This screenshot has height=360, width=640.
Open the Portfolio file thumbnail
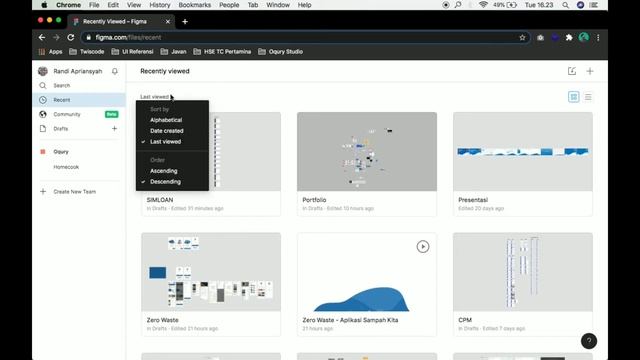point(367,151)
